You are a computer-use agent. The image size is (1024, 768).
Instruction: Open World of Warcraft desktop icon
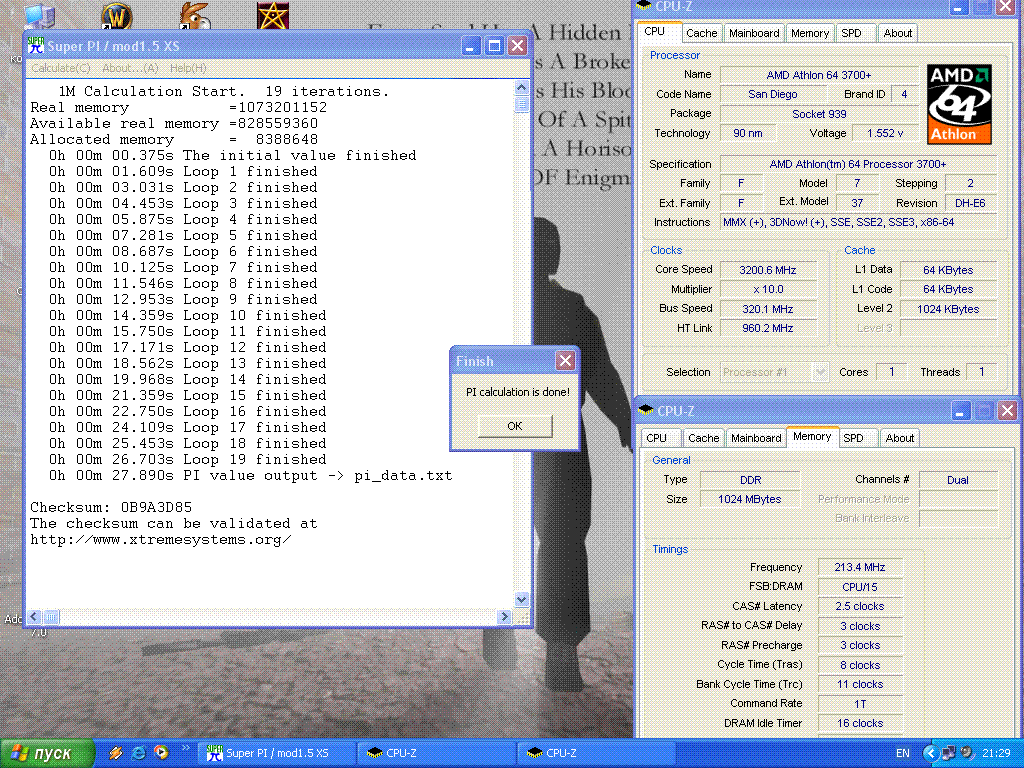(x=116, y=16)
